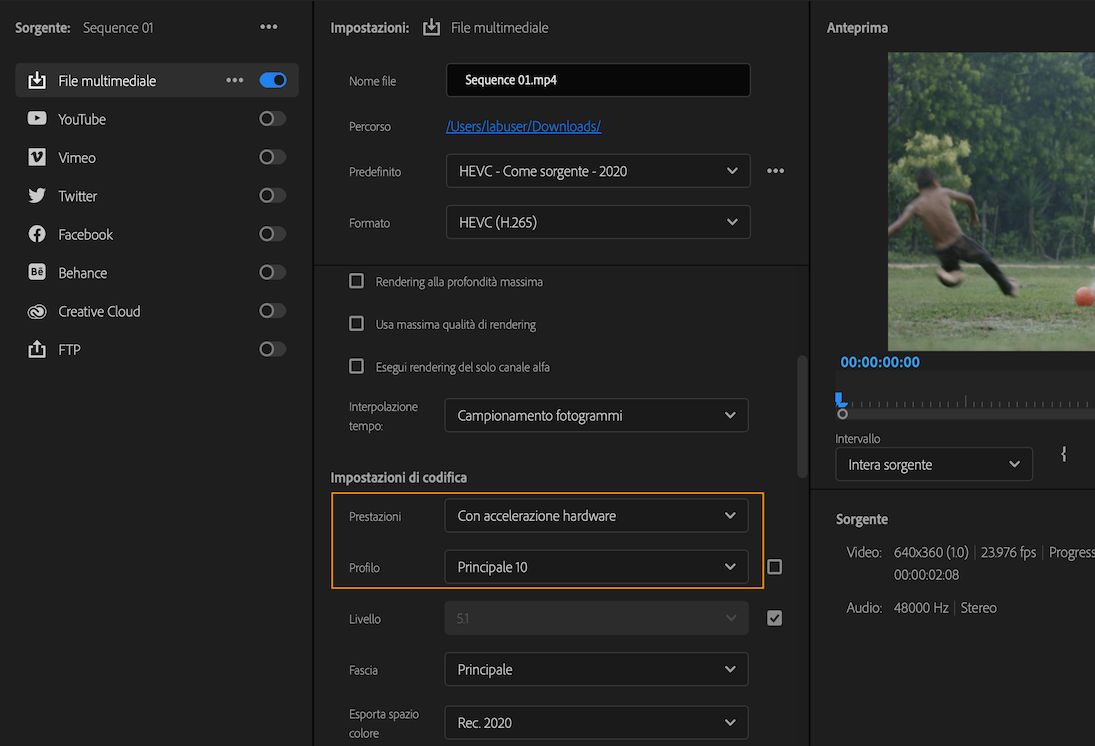Click the FTP upload icon
Image resolution: width=1095 pixels, height=746 pixels.
pos(36,349)
